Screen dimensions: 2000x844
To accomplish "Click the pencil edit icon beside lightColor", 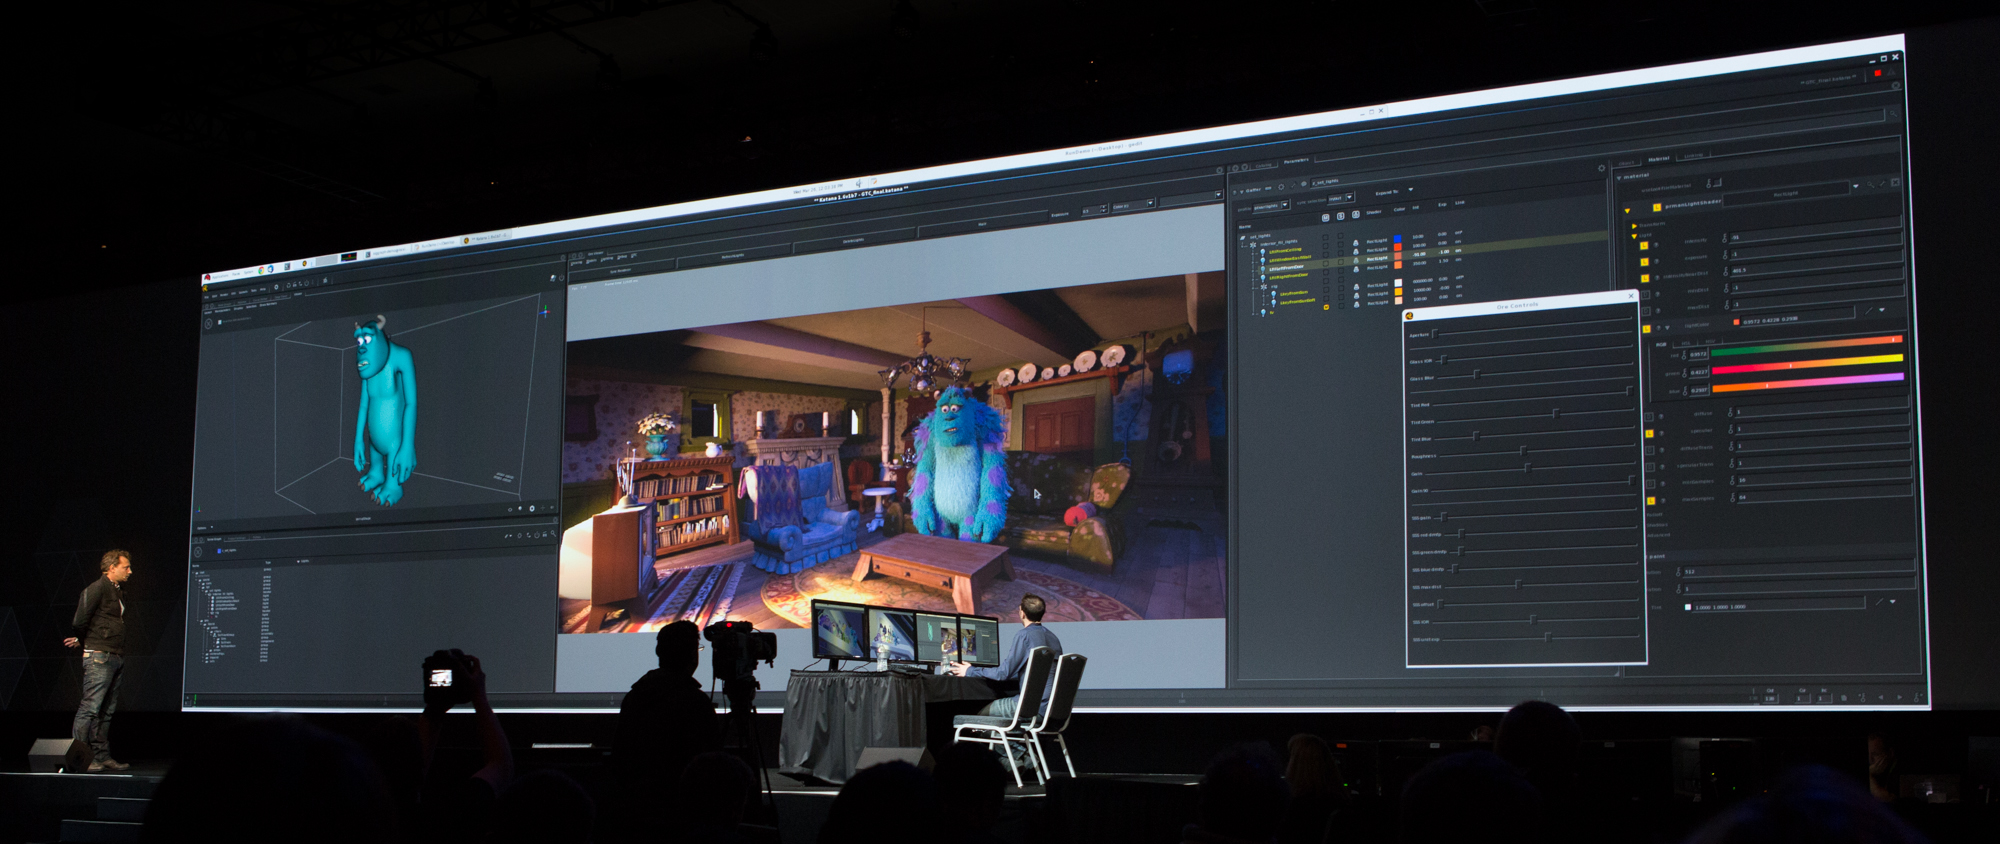I will [x=1868, y=311].
